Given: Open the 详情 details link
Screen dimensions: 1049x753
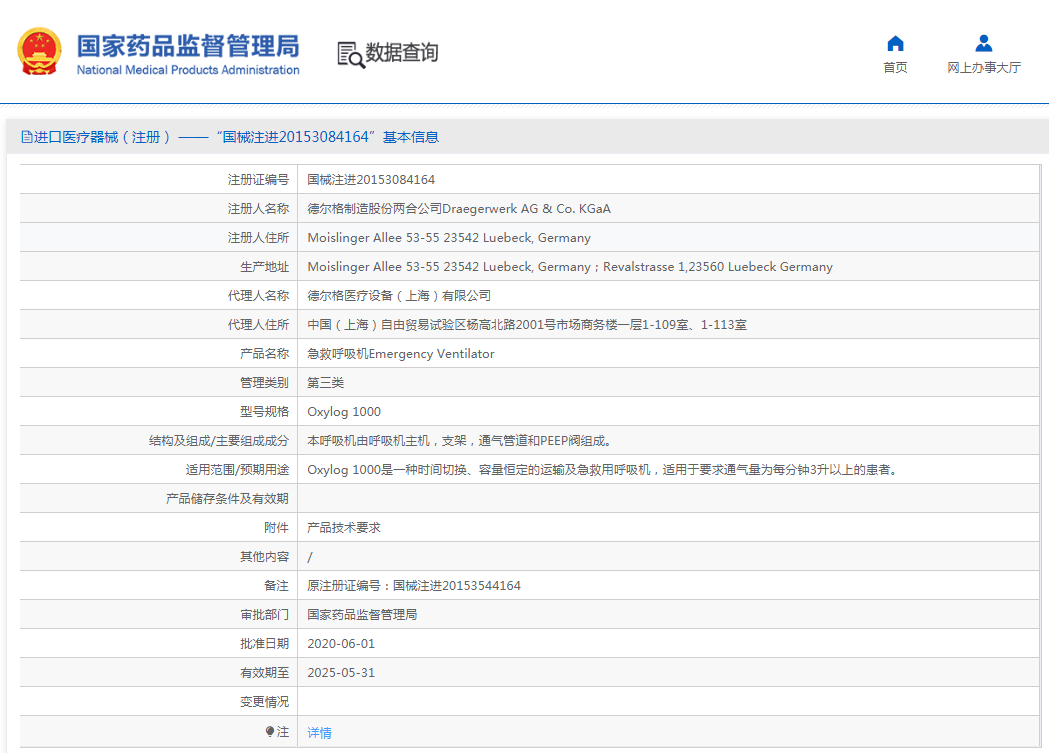Looking at the screenshot, I should click(320, 733).
